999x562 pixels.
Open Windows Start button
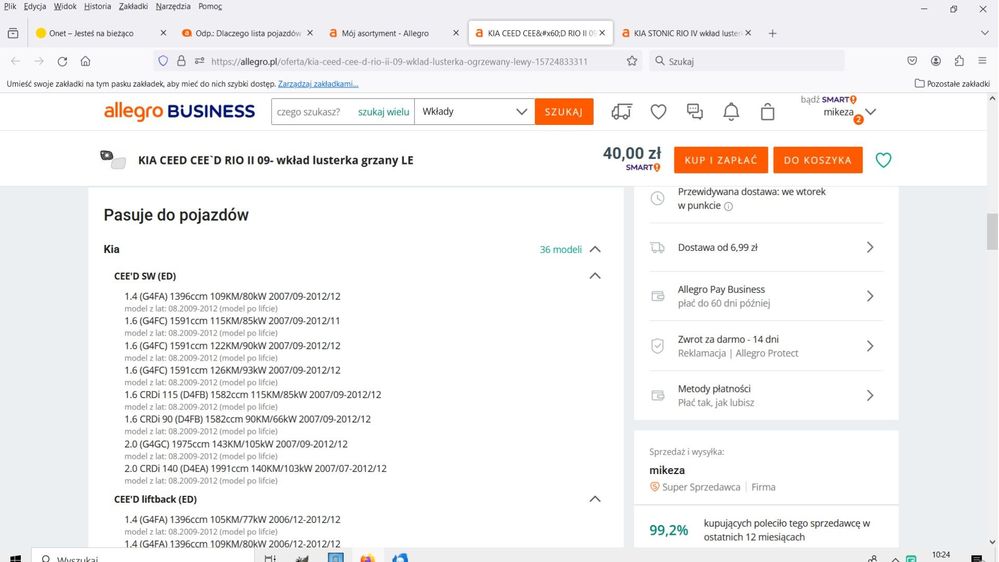(x=15, y=558)
